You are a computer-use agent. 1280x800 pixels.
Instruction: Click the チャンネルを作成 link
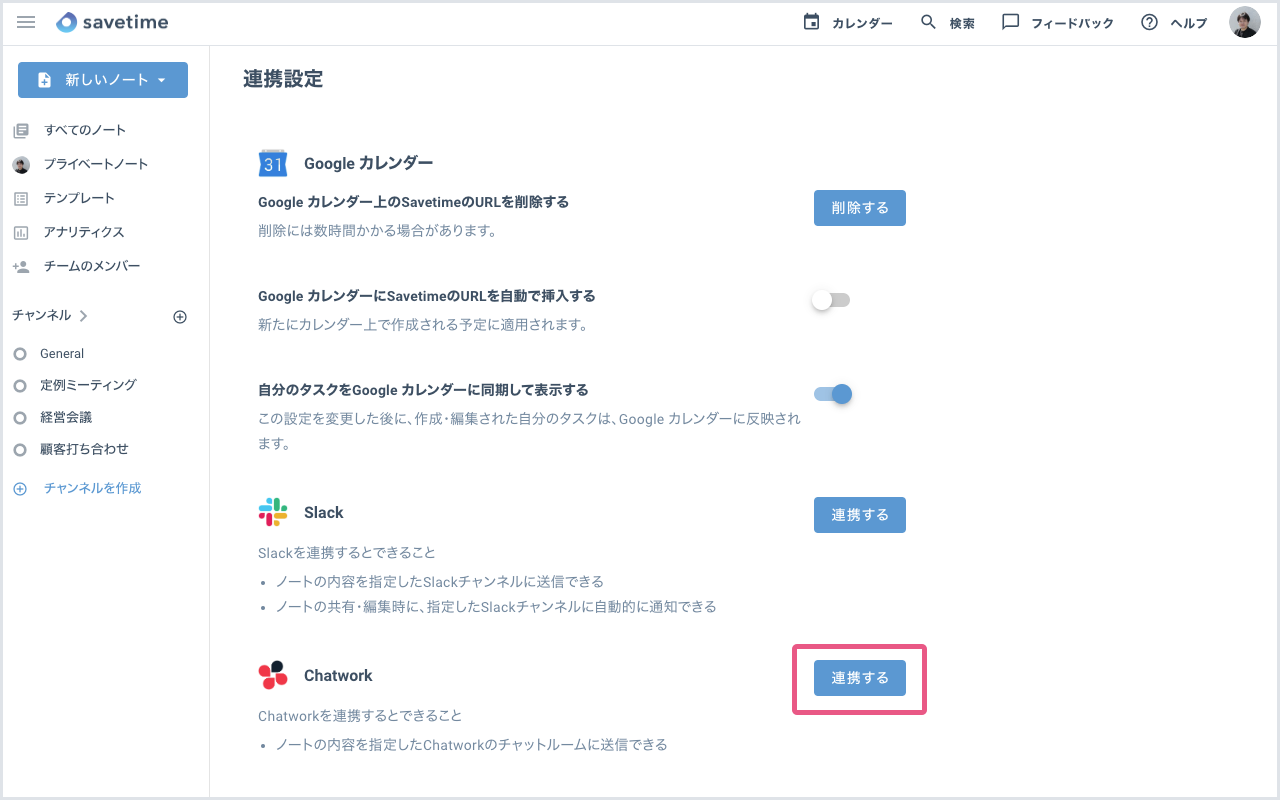(x=92, y=489)
